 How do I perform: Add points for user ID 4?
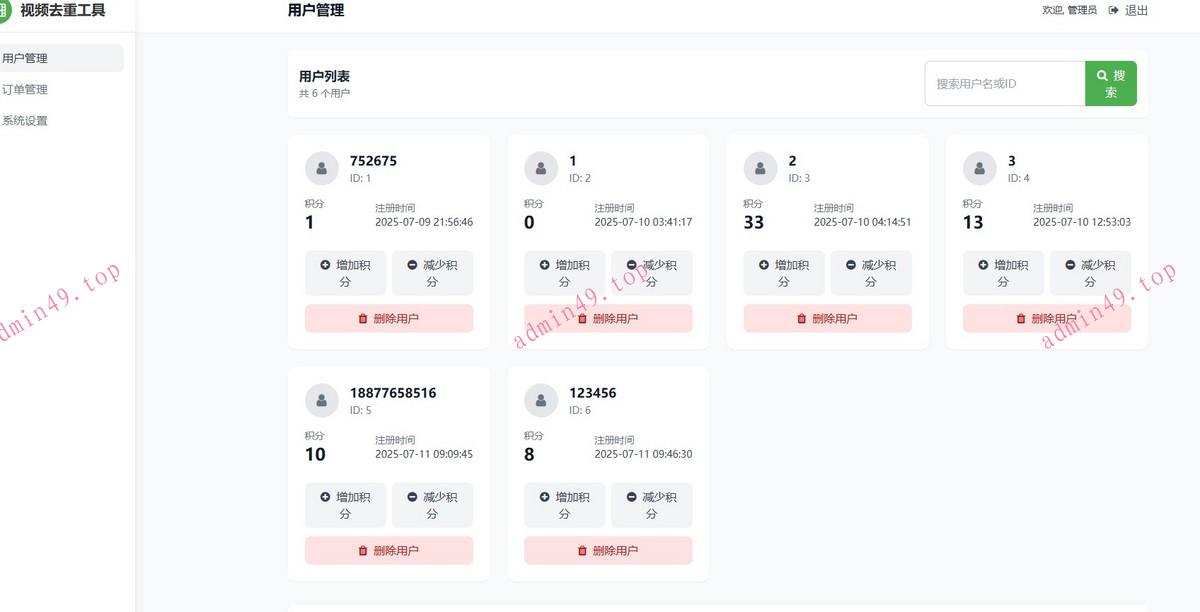point(1003,273)
